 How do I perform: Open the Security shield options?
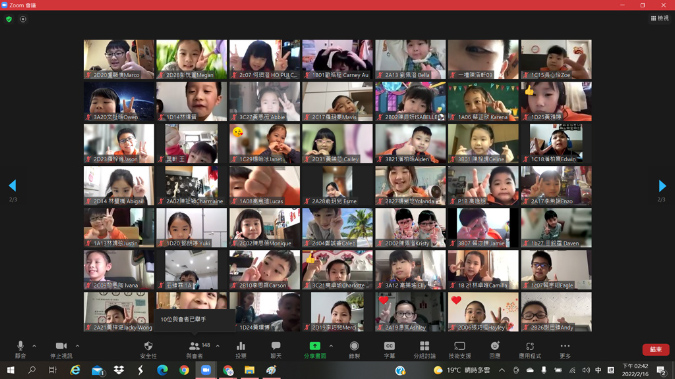[148, 349]
